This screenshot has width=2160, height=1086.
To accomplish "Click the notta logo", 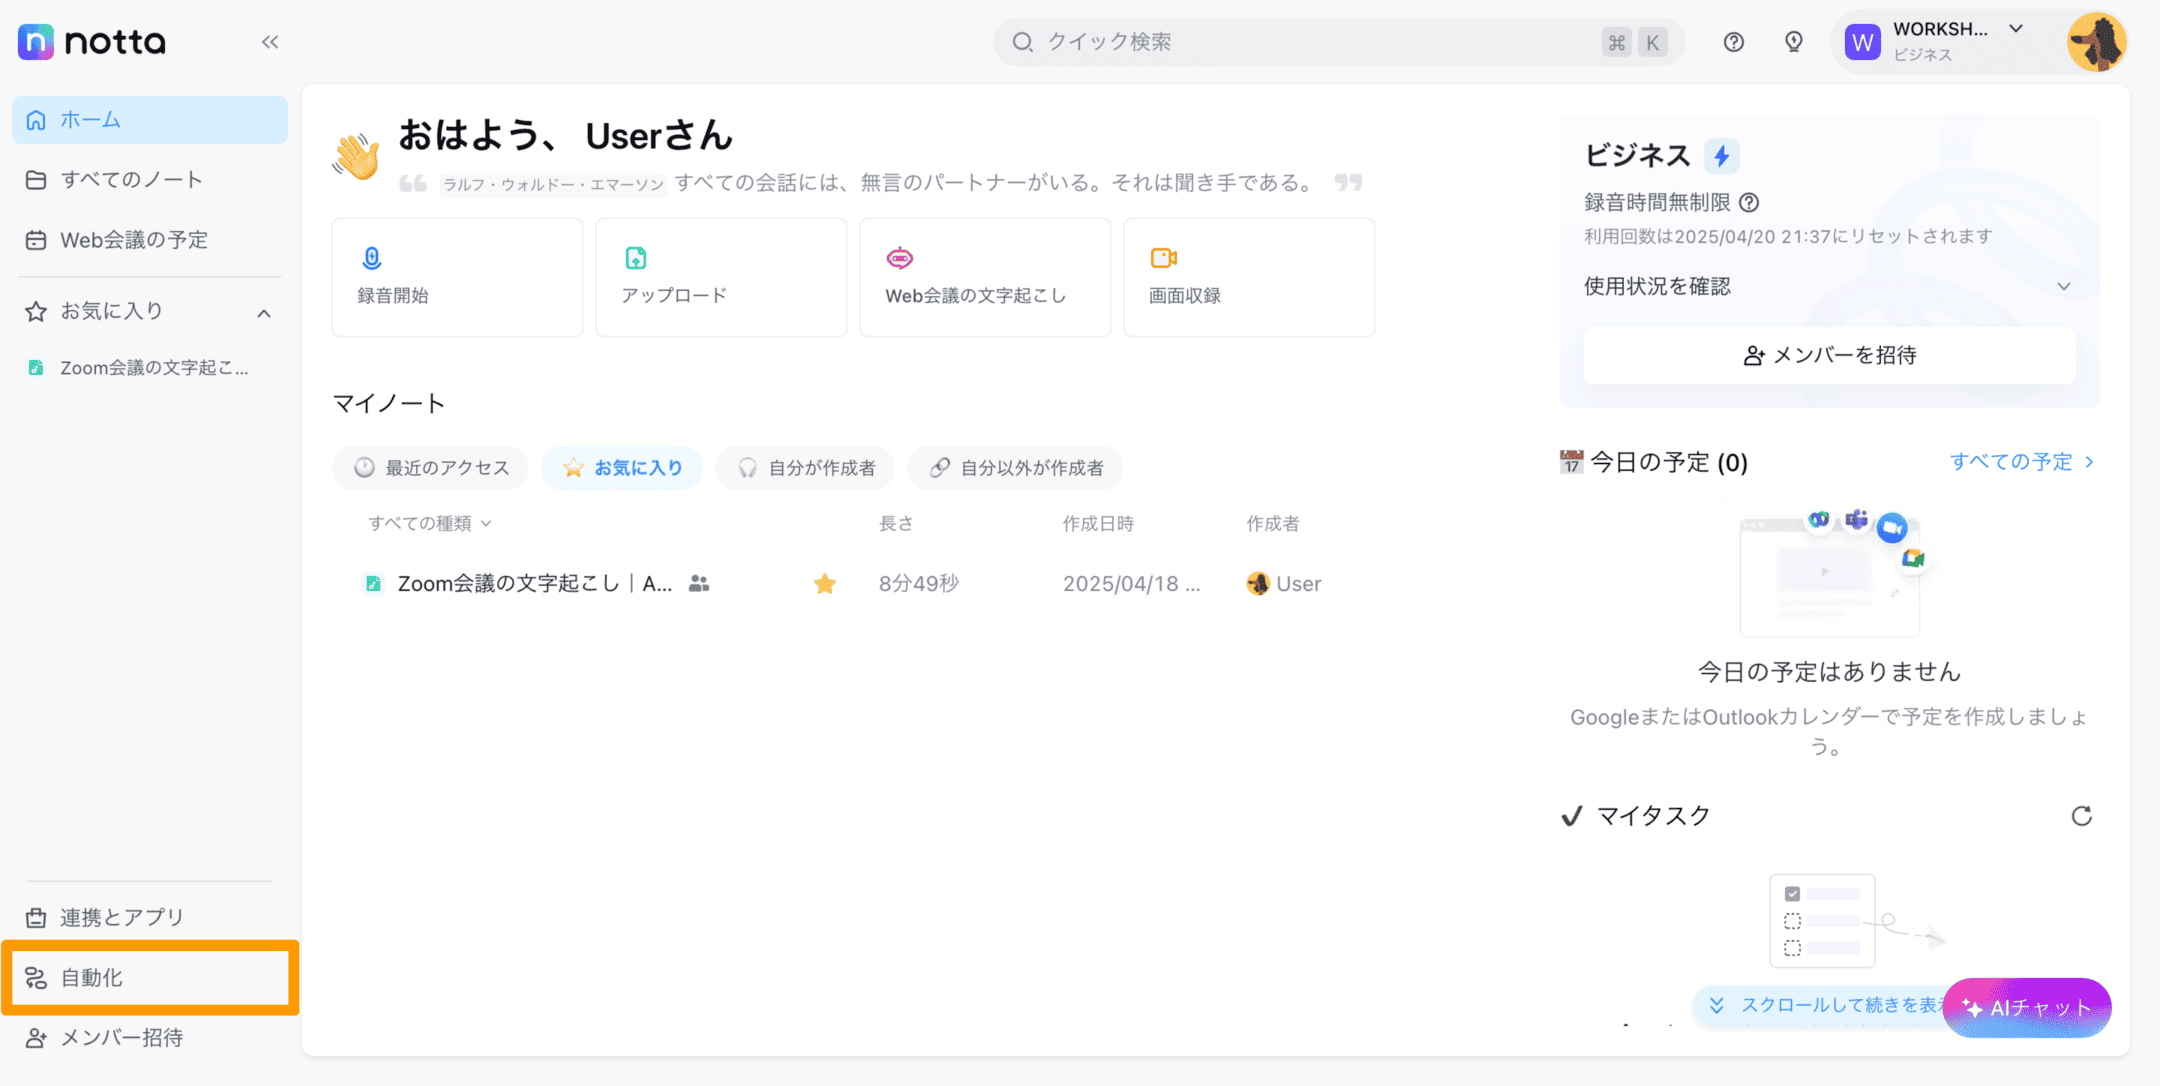I will (x=91, y=41).
